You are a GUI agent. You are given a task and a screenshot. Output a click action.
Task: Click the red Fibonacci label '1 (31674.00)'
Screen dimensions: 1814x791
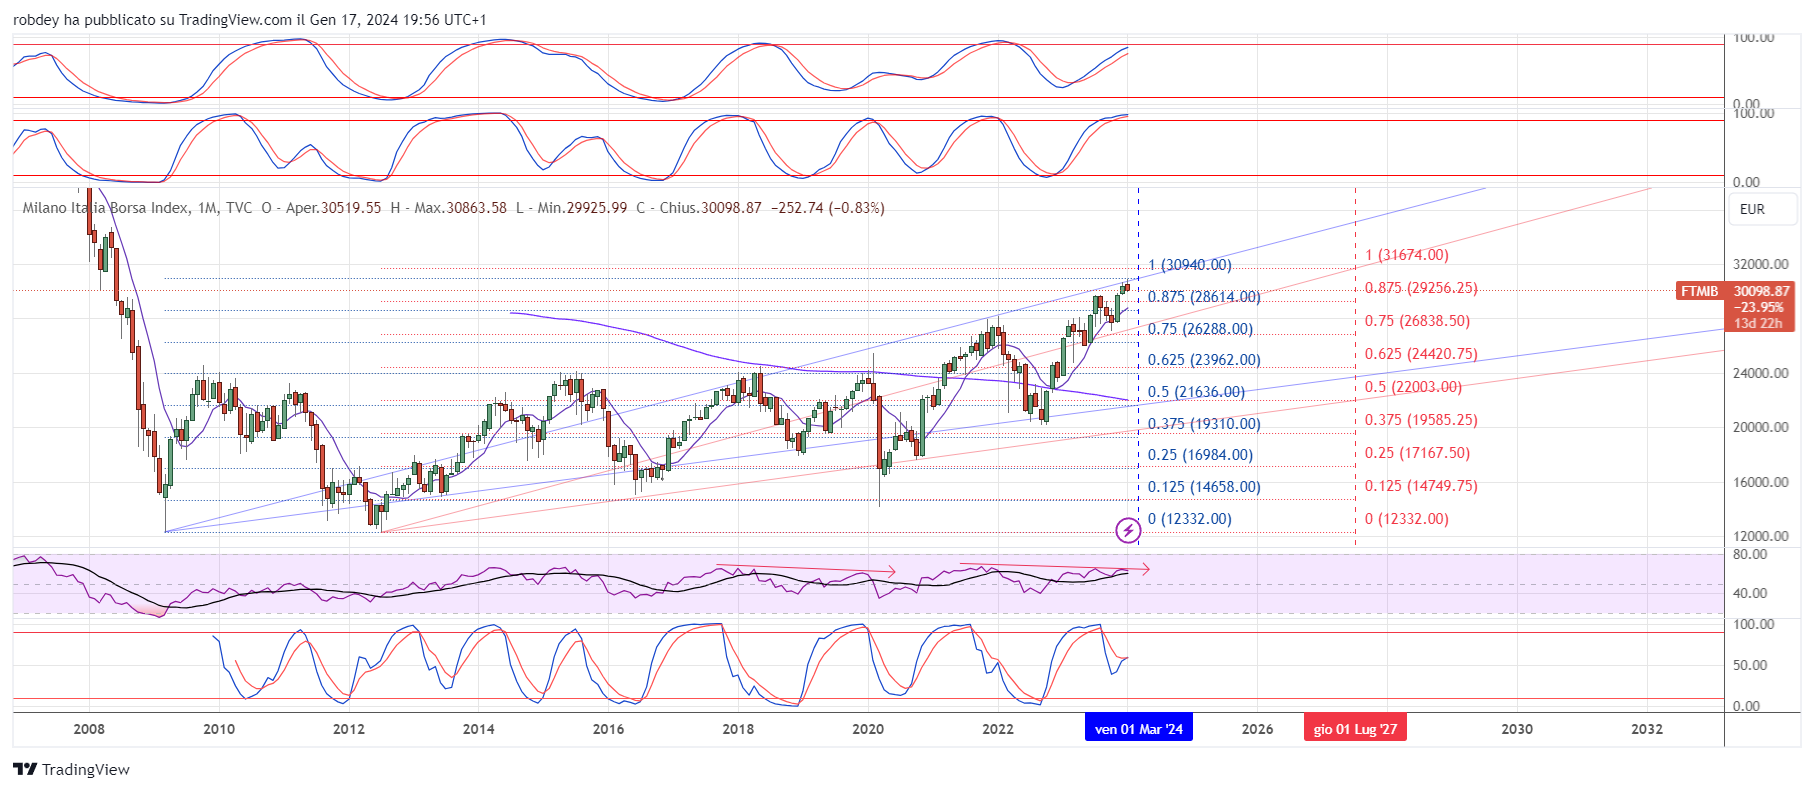(1407, 255)
